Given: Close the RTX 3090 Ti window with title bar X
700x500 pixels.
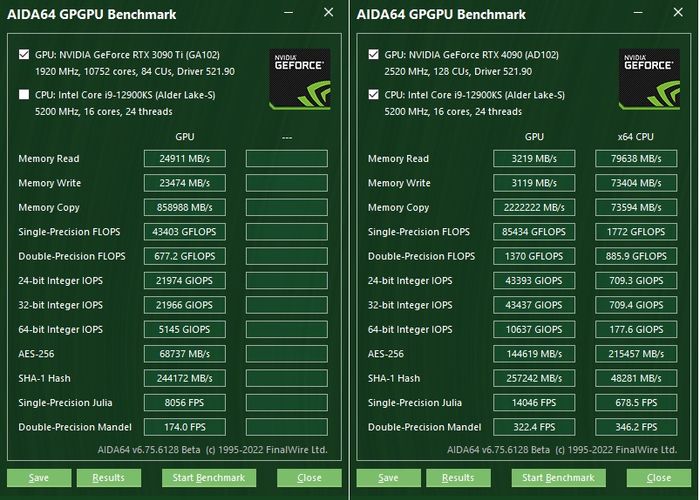Looking at the screenshot, I should (x=329, y=12).
